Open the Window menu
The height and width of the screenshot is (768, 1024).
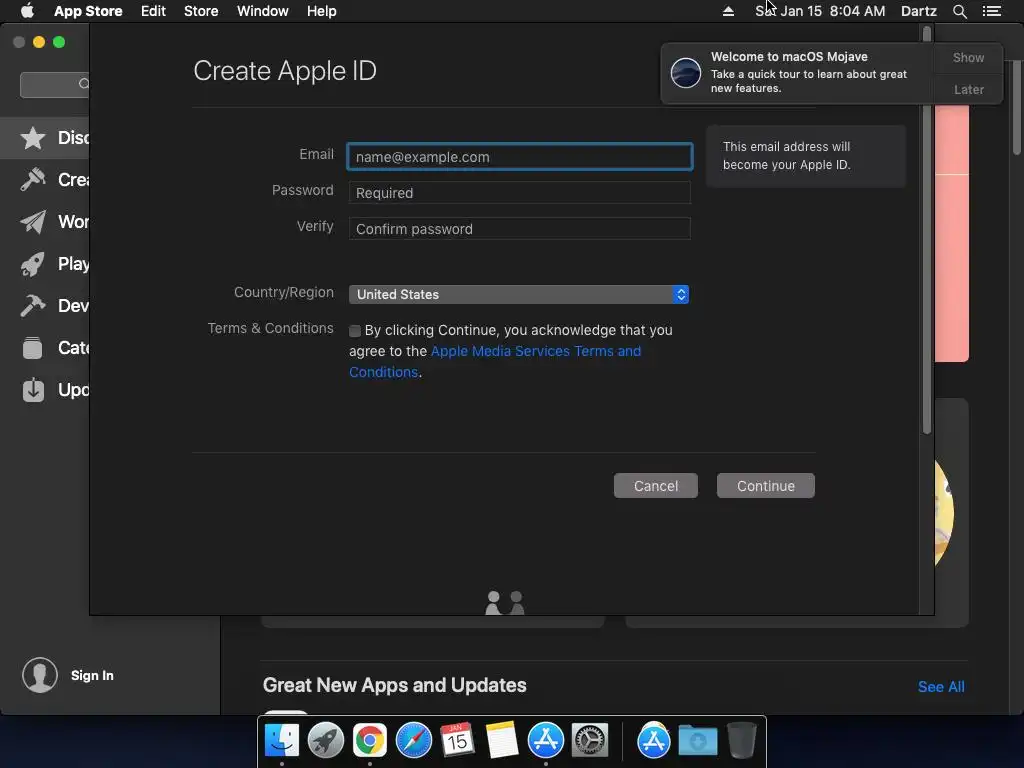pos(263,11)
